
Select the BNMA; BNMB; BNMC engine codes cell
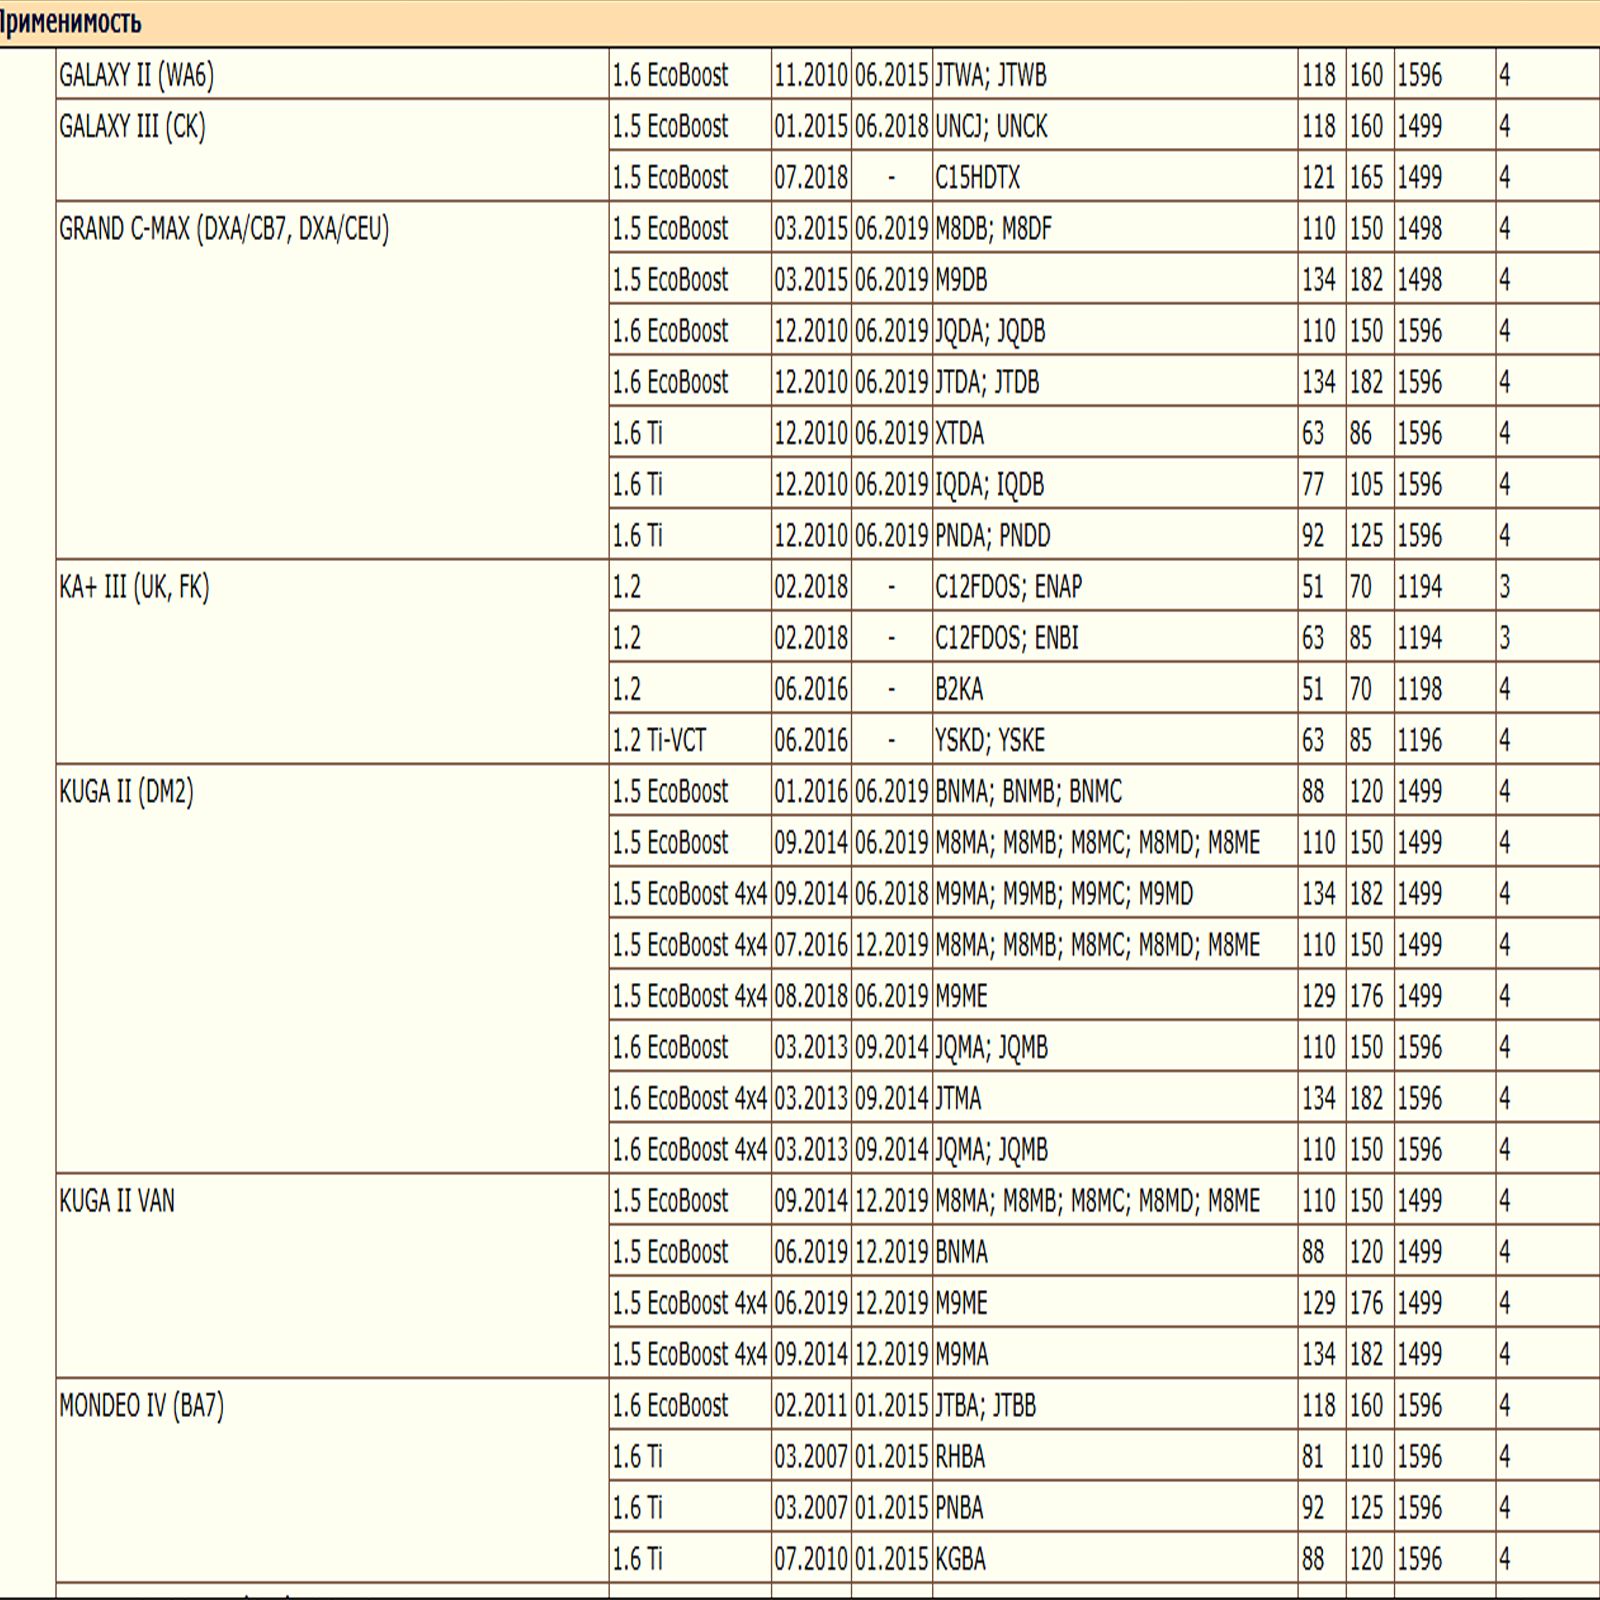(x=1028, y=792)
